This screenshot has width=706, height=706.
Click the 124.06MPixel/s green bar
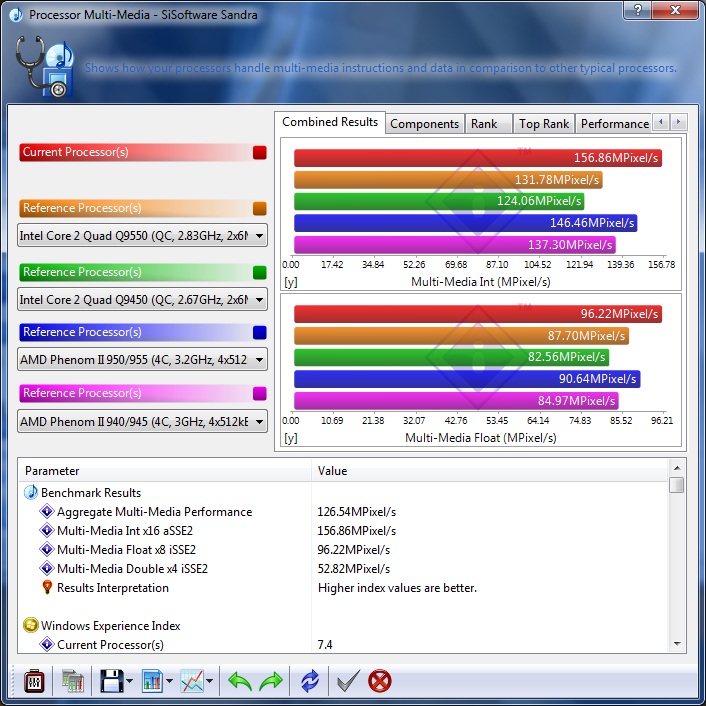(439, 201)
